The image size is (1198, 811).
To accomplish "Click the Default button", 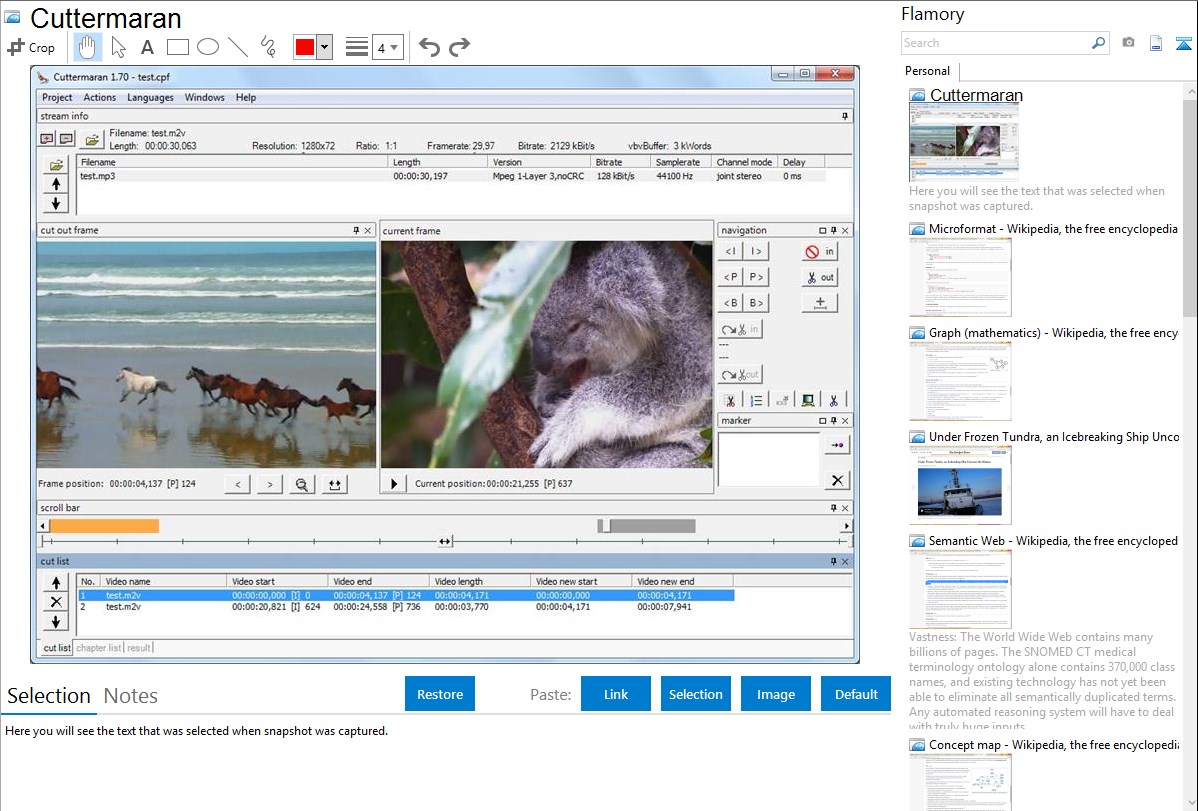I will [x=856, y=694].
